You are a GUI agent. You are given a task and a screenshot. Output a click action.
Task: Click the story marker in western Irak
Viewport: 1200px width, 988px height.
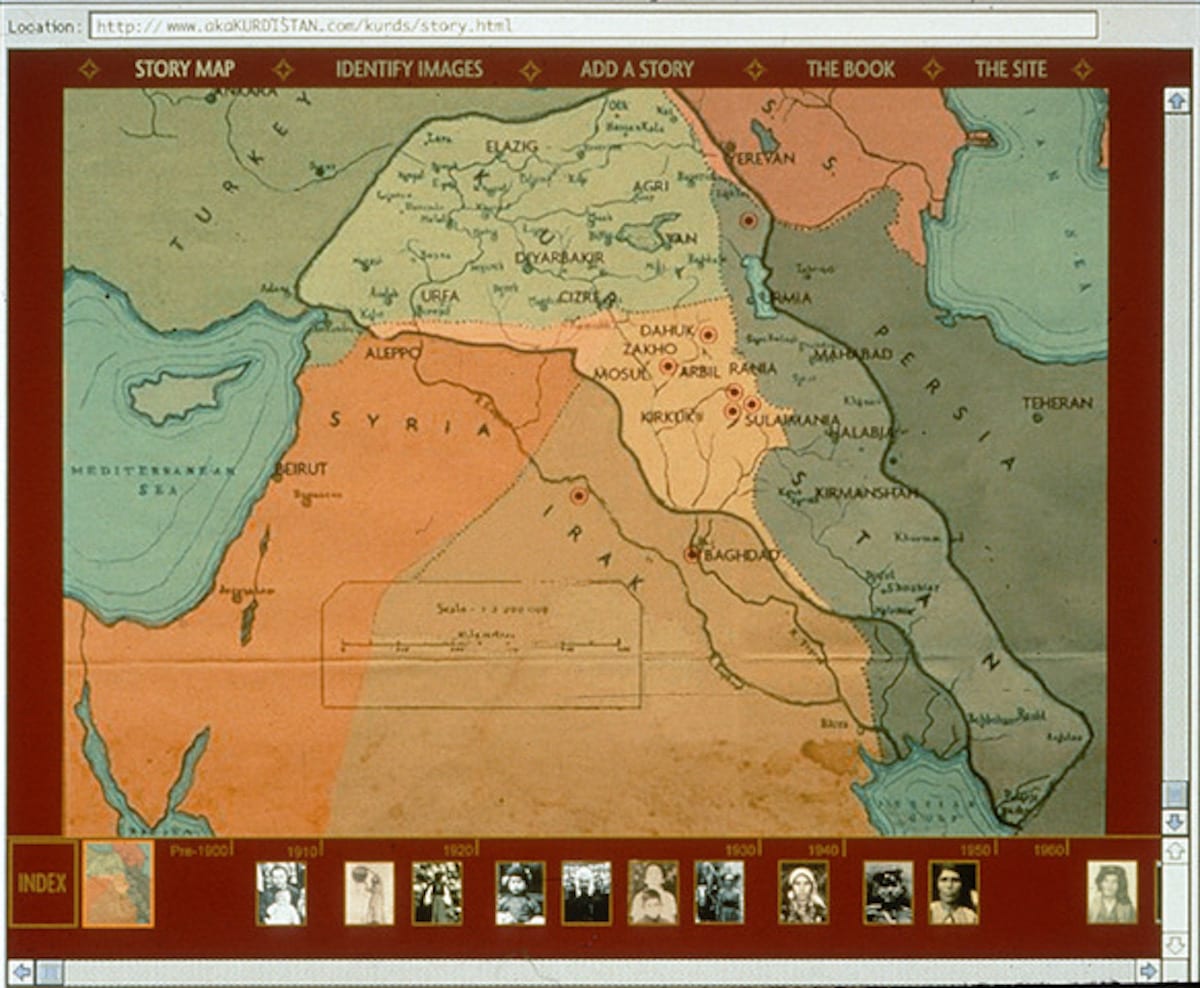578,495
